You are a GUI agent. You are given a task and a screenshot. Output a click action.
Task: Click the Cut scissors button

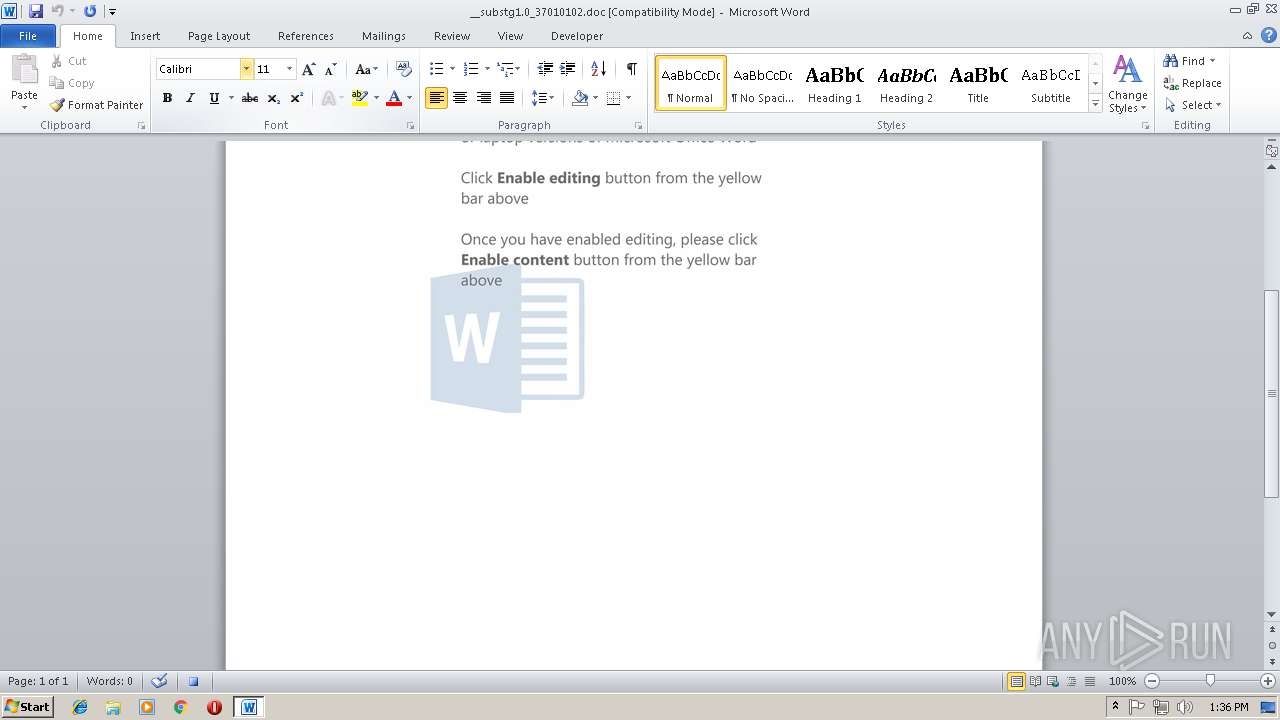[69, 61]
